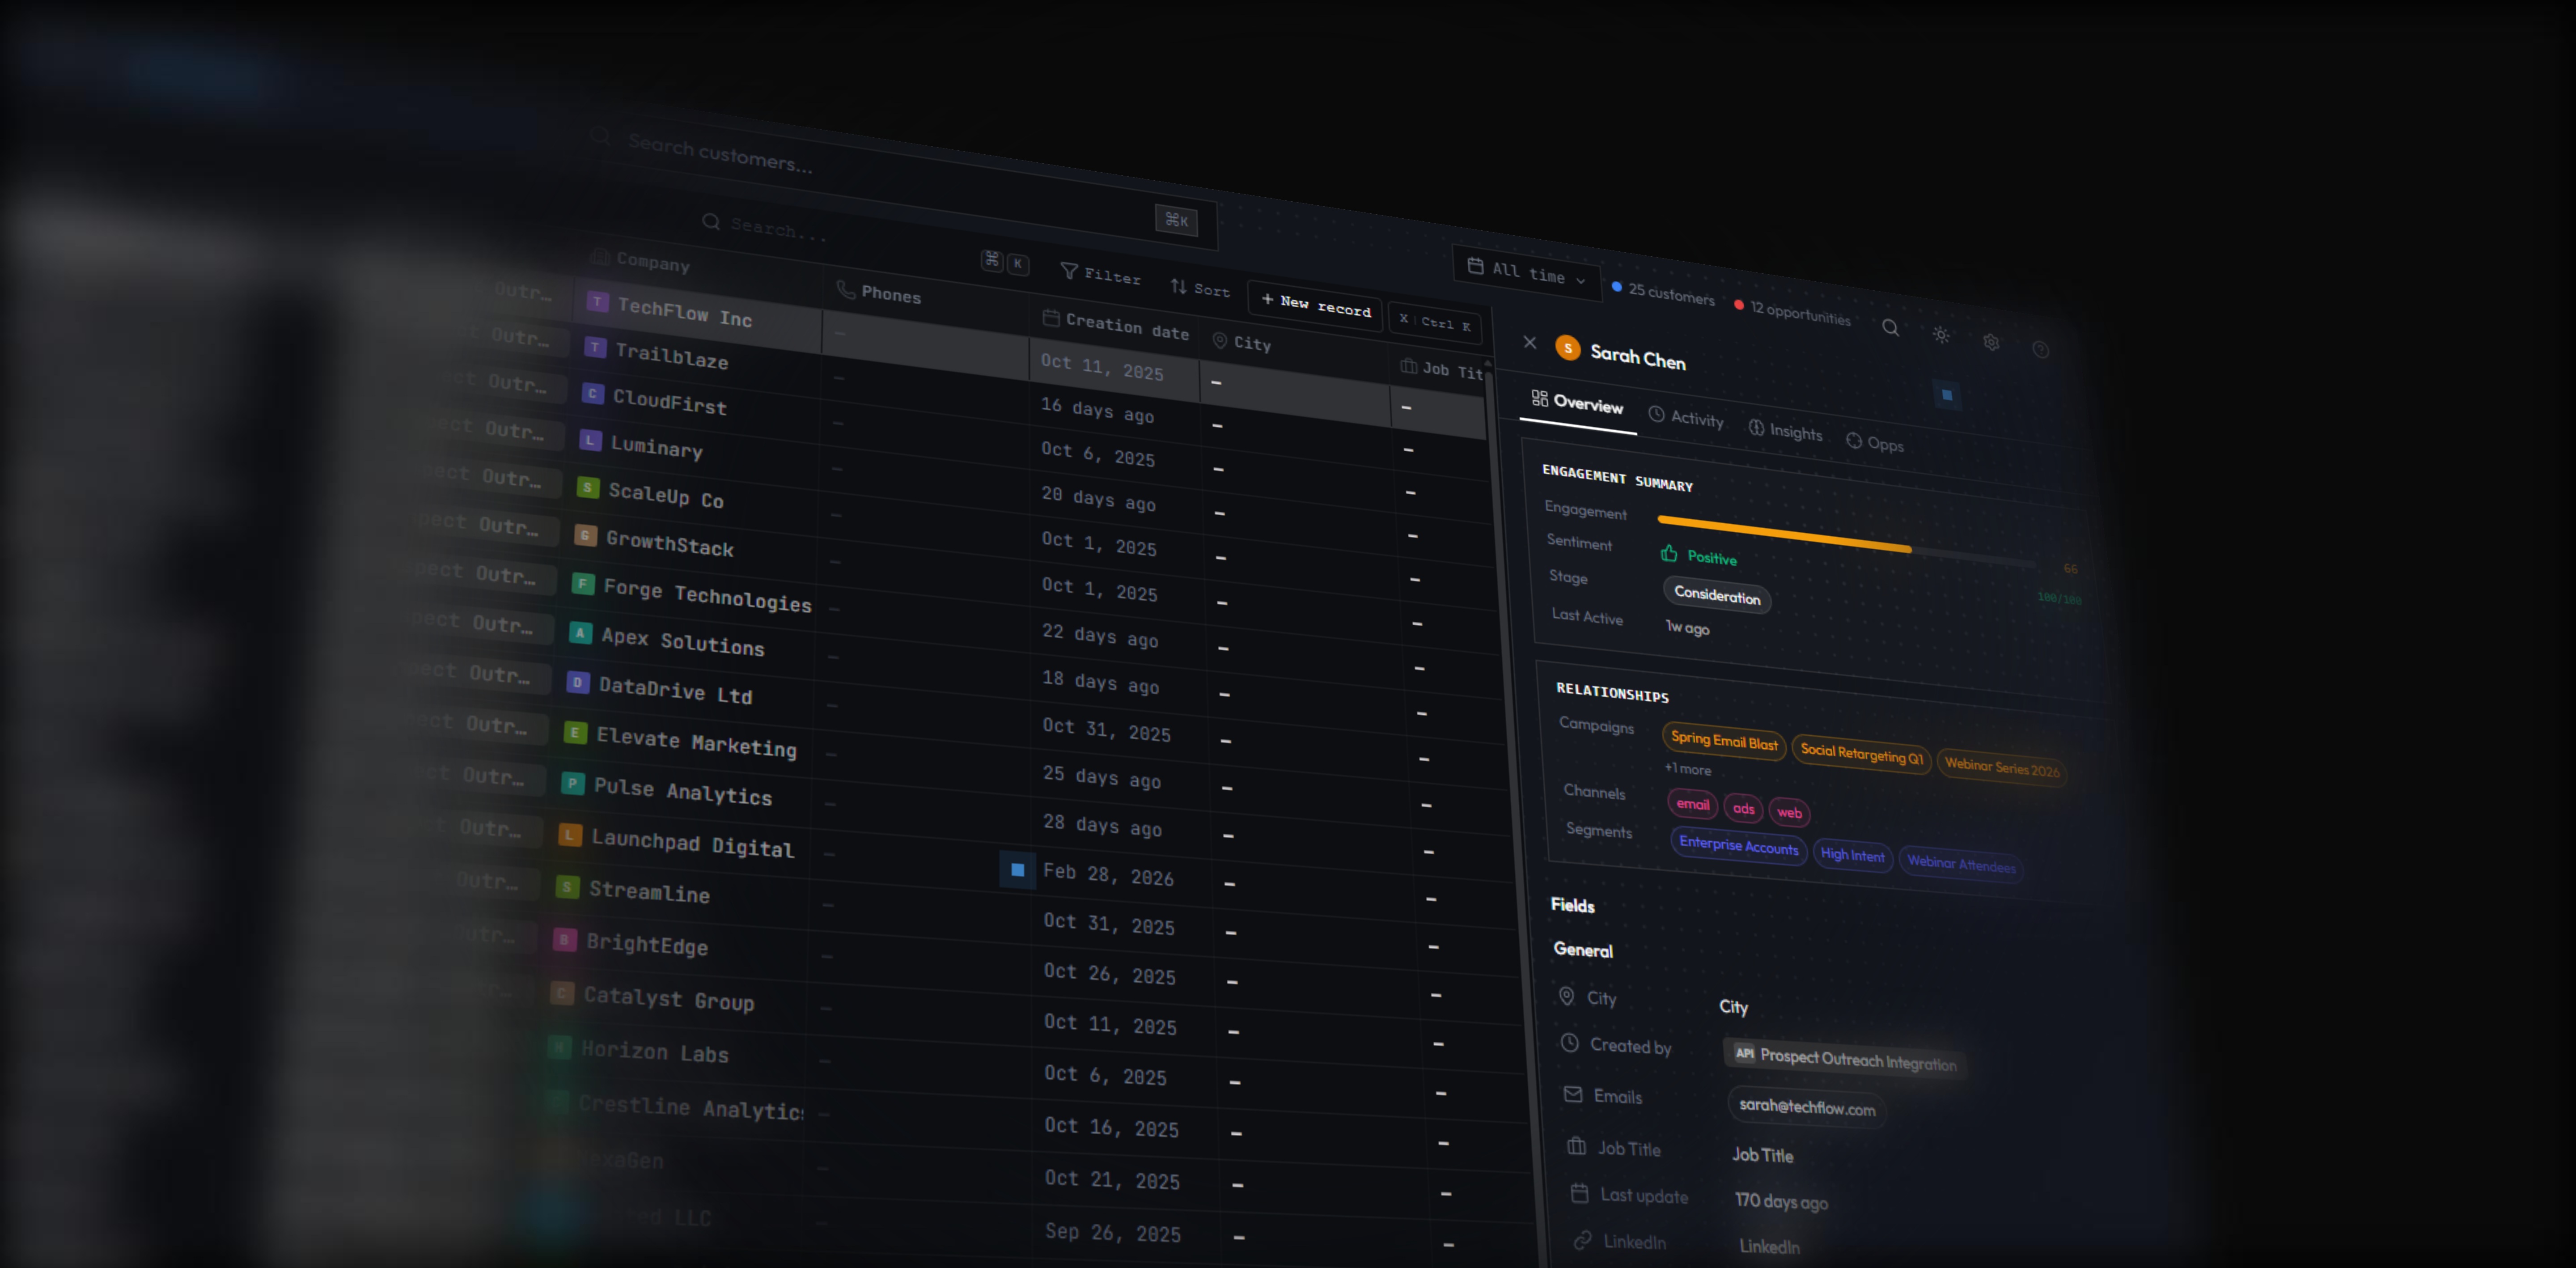This screenshot has width=2576, height=1268.
Task: Click the New record button
Action: 1316,304
